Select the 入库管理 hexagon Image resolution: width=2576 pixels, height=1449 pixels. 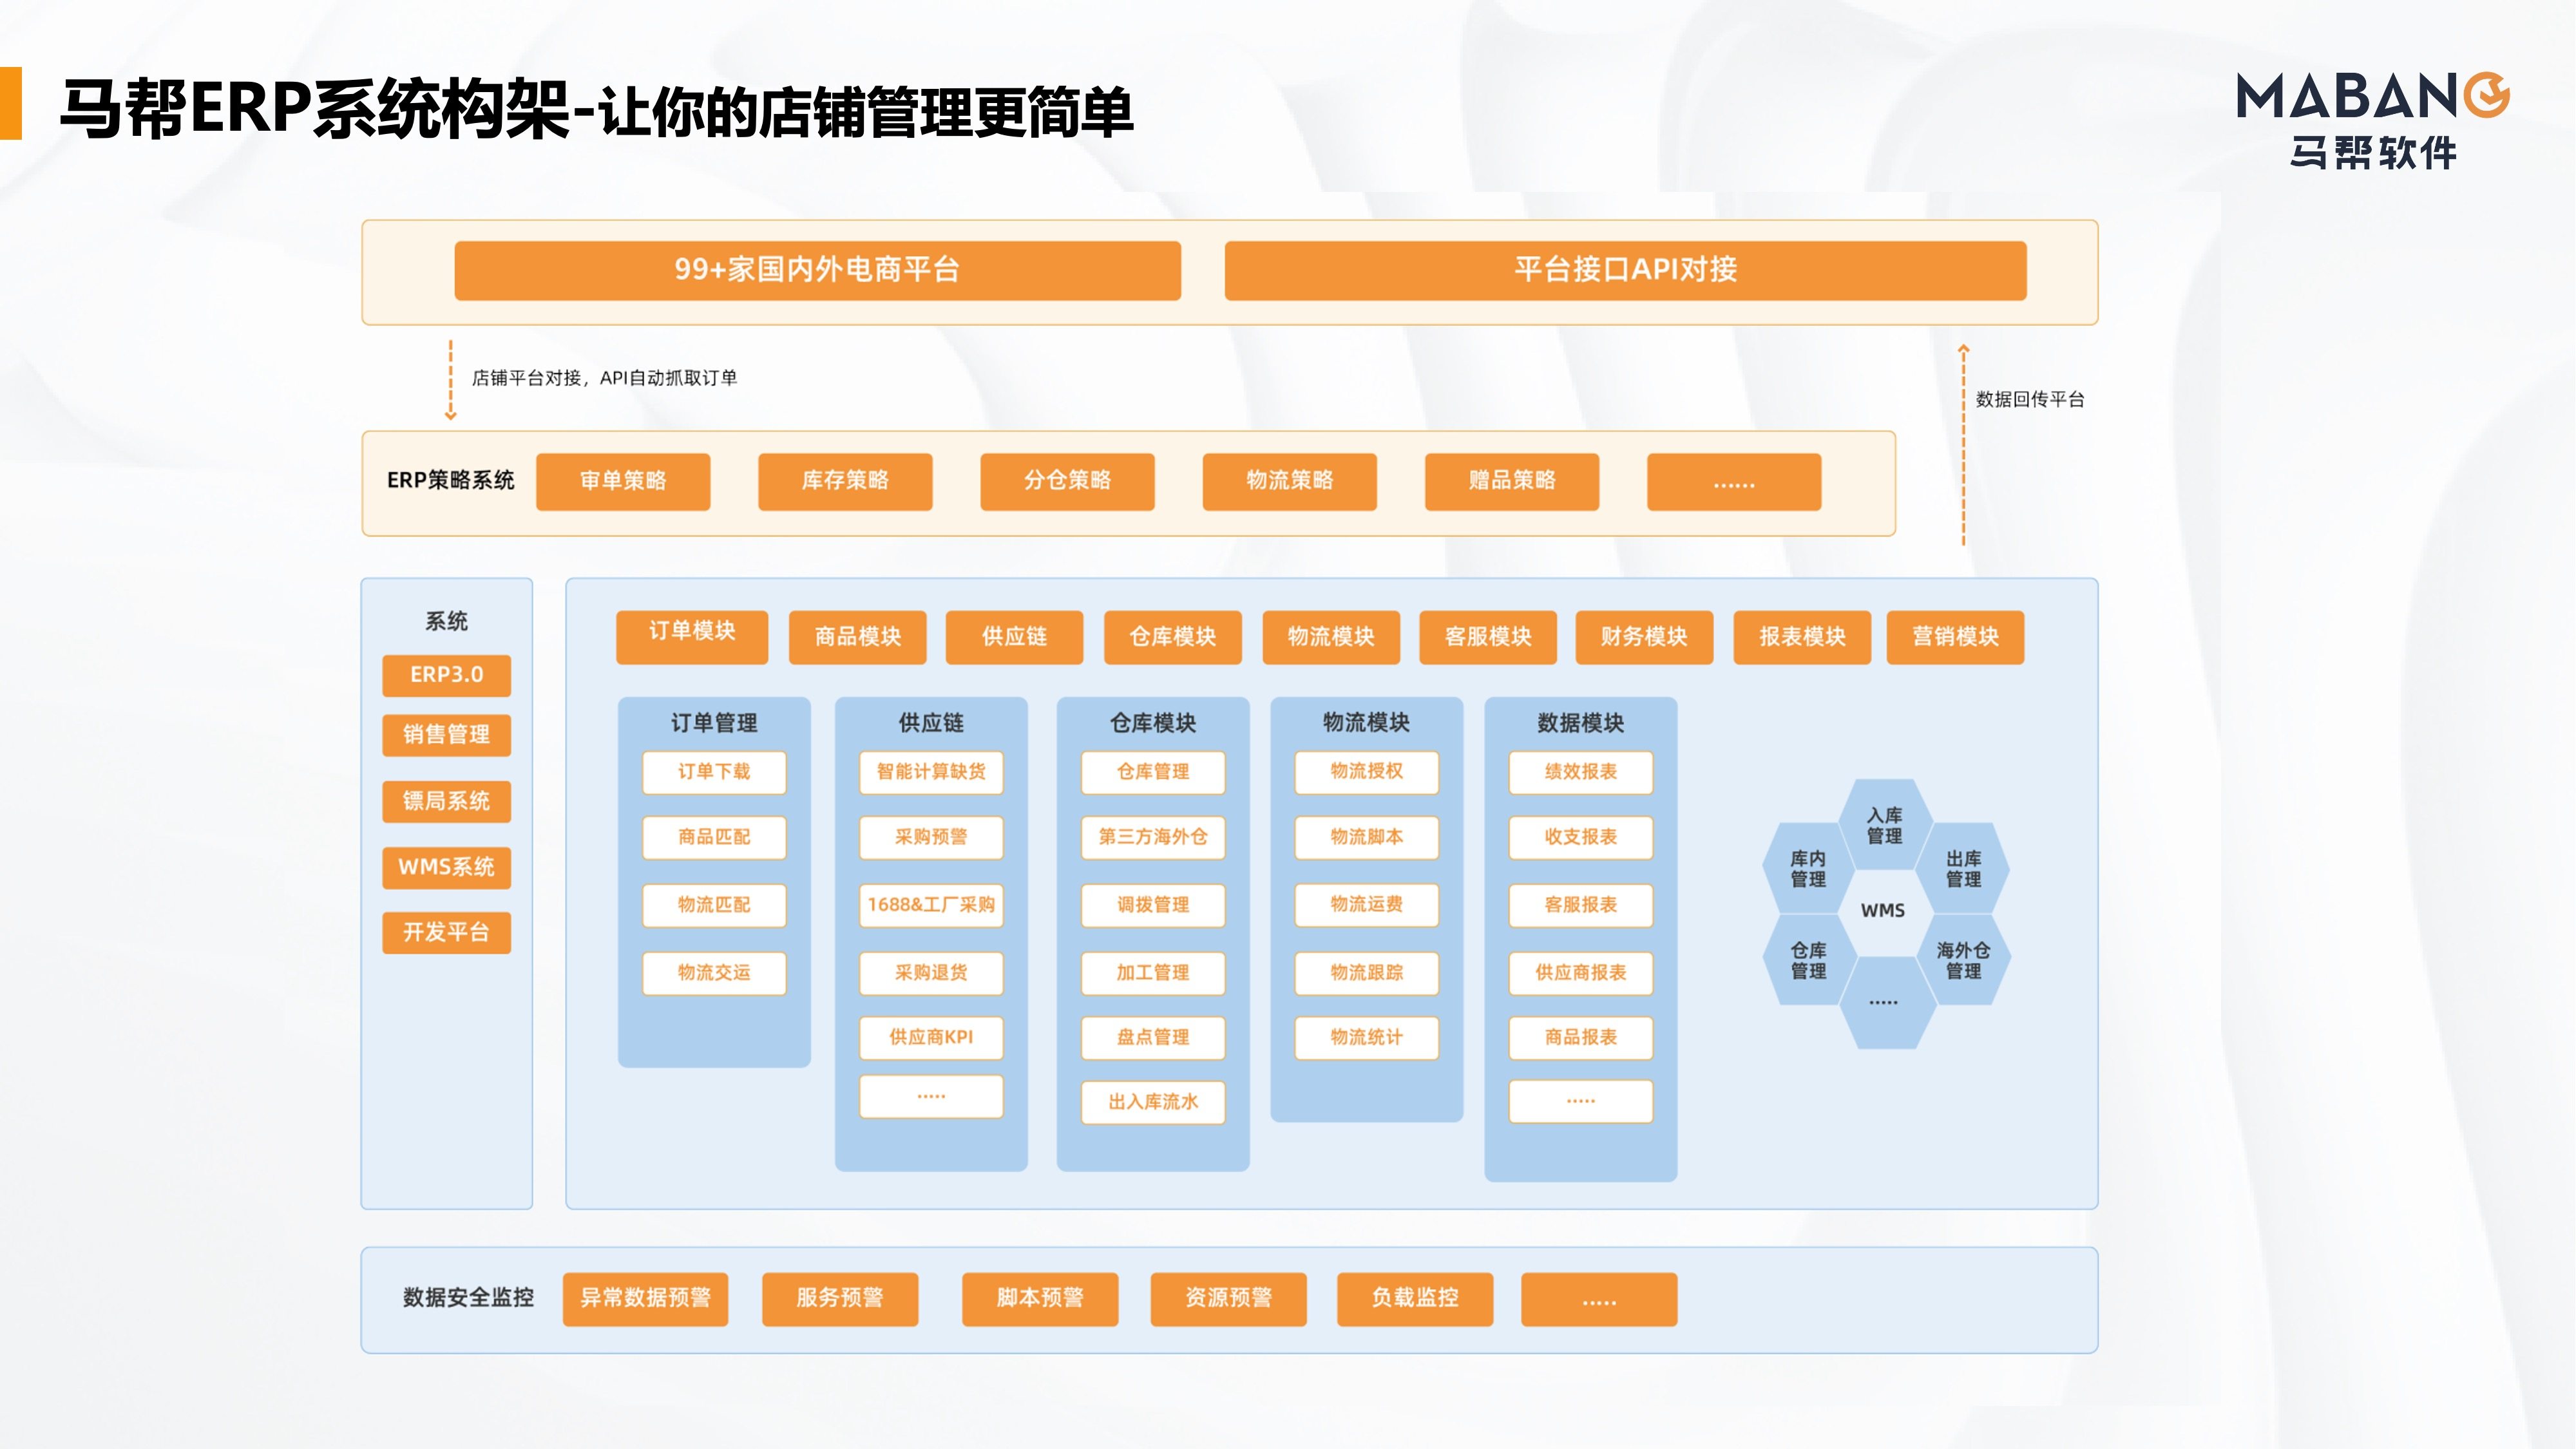[x=1885, y=826]
